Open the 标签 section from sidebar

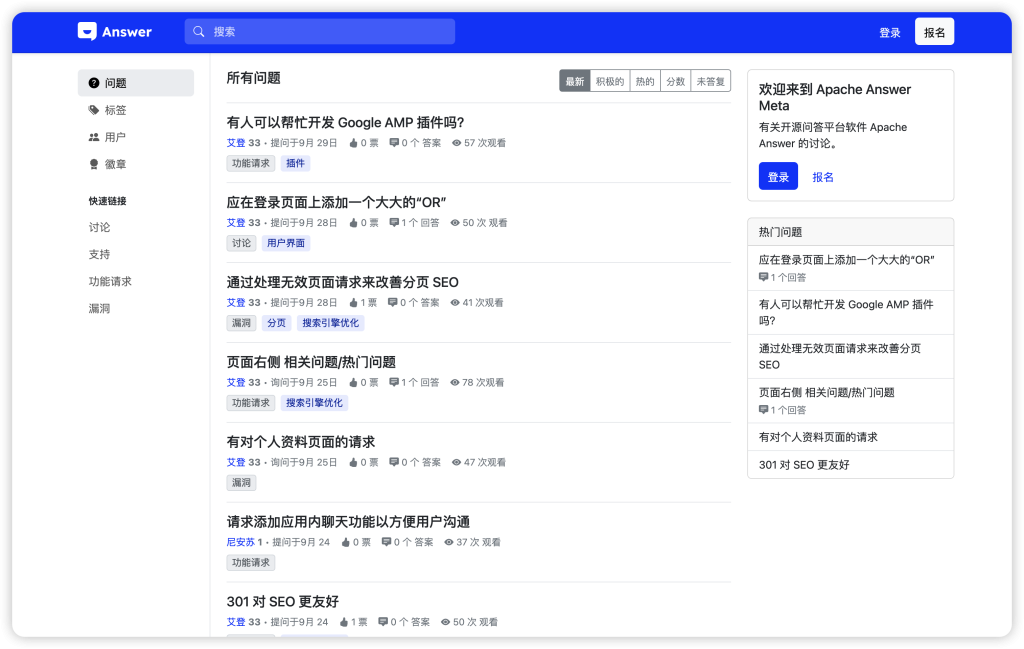pos(94,110)
